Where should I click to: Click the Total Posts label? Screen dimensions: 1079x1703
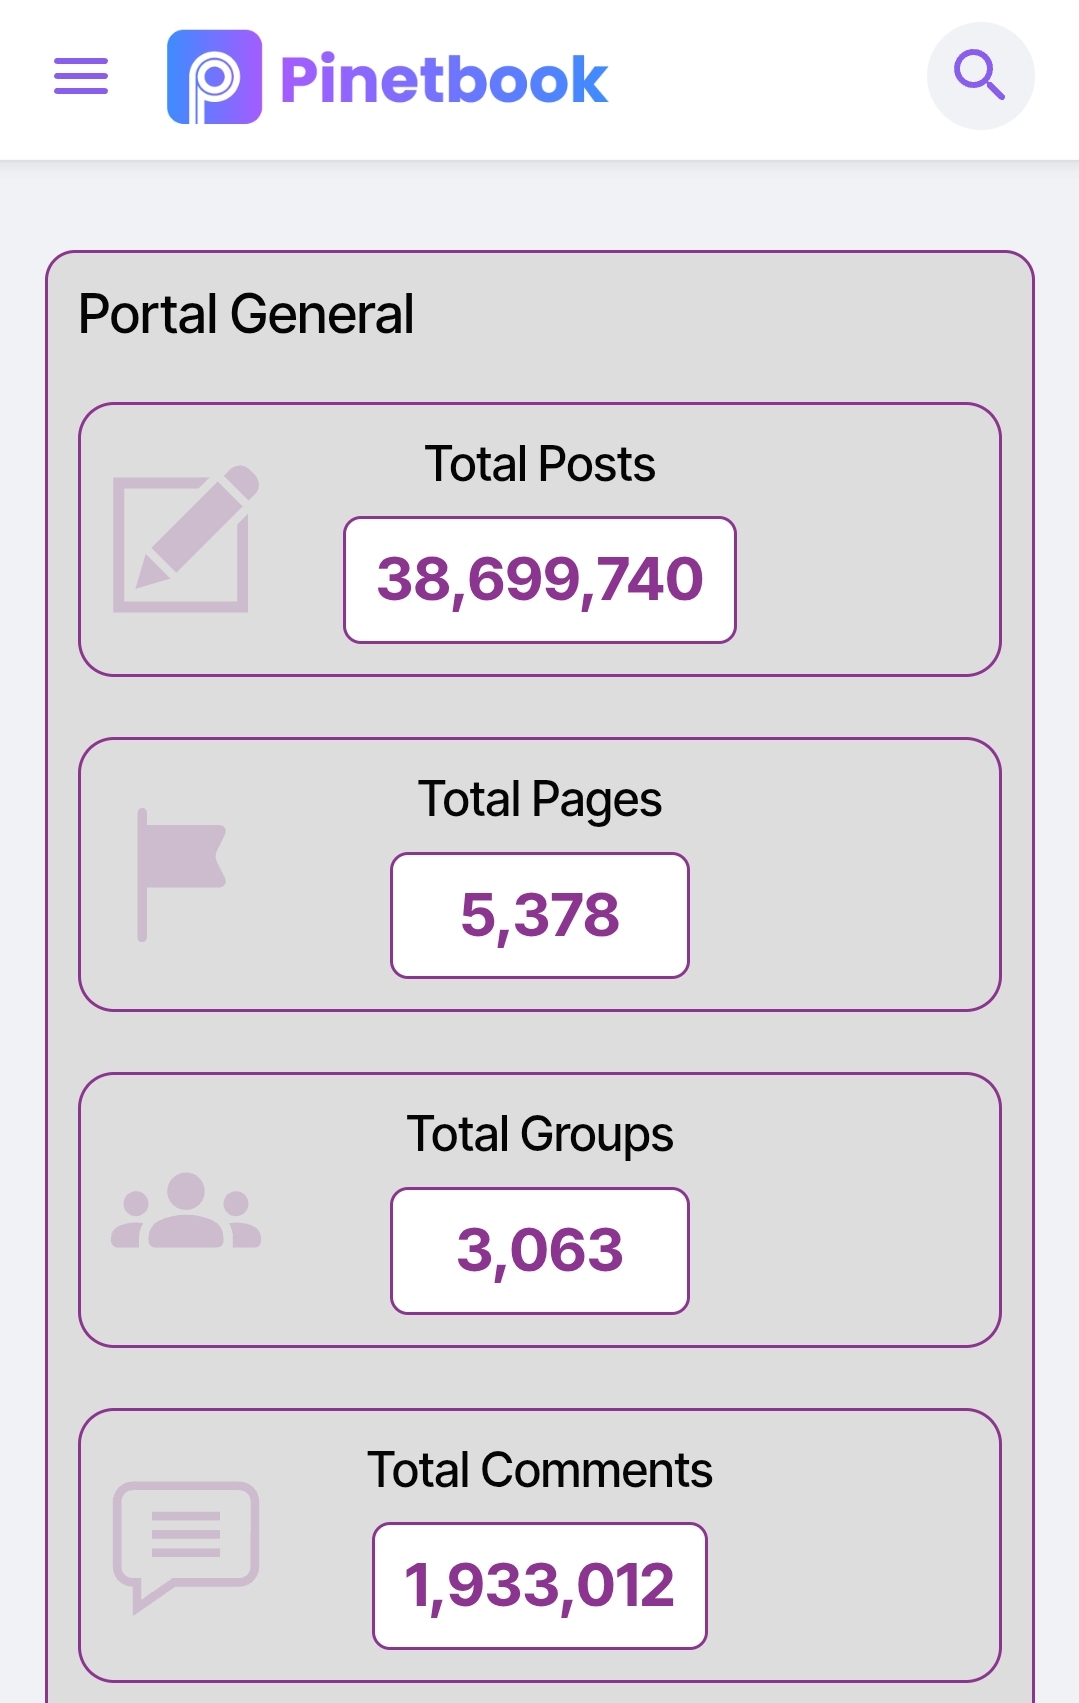click(540, 464)
